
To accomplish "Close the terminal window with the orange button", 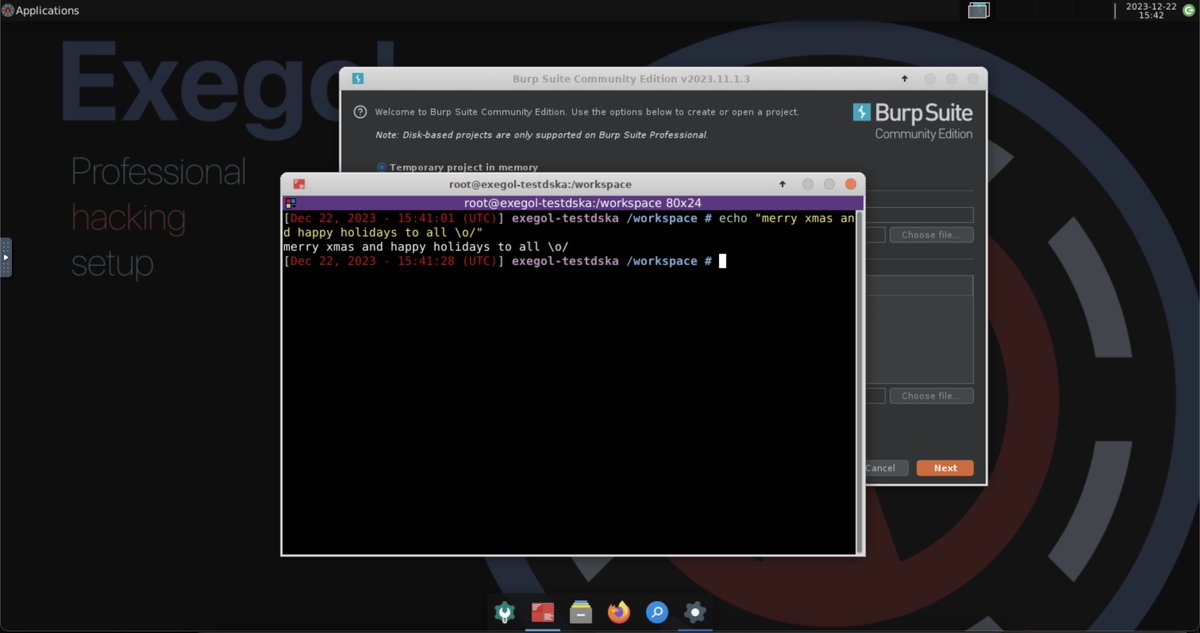I will (851, 184).
